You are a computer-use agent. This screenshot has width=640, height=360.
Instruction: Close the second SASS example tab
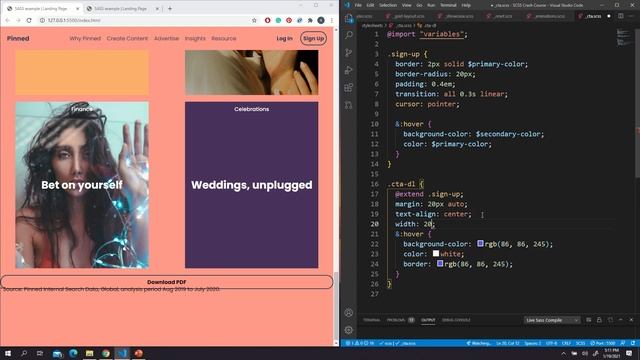pyautogui.click(x=157, y=9)
